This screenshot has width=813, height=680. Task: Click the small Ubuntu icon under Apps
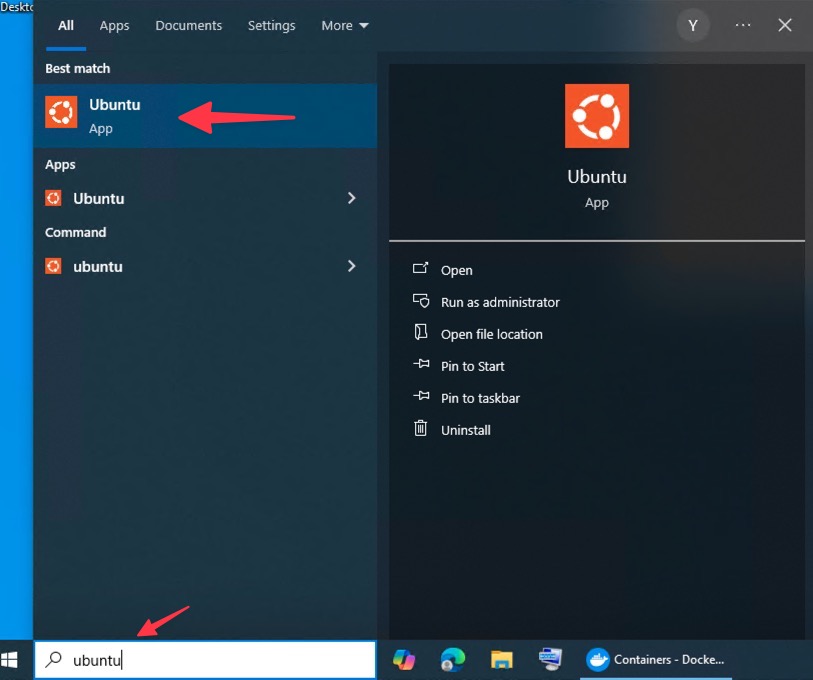[53, 198]
